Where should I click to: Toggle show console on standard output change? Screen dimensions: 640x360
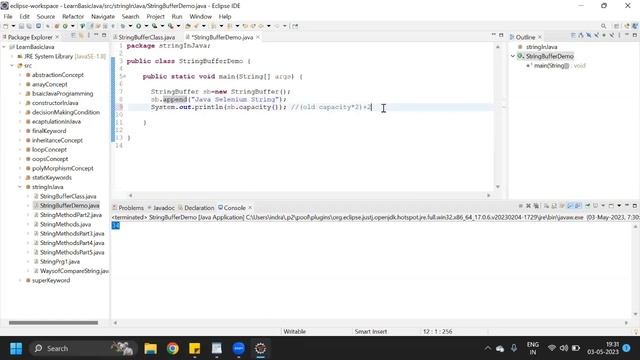(570, 206)
